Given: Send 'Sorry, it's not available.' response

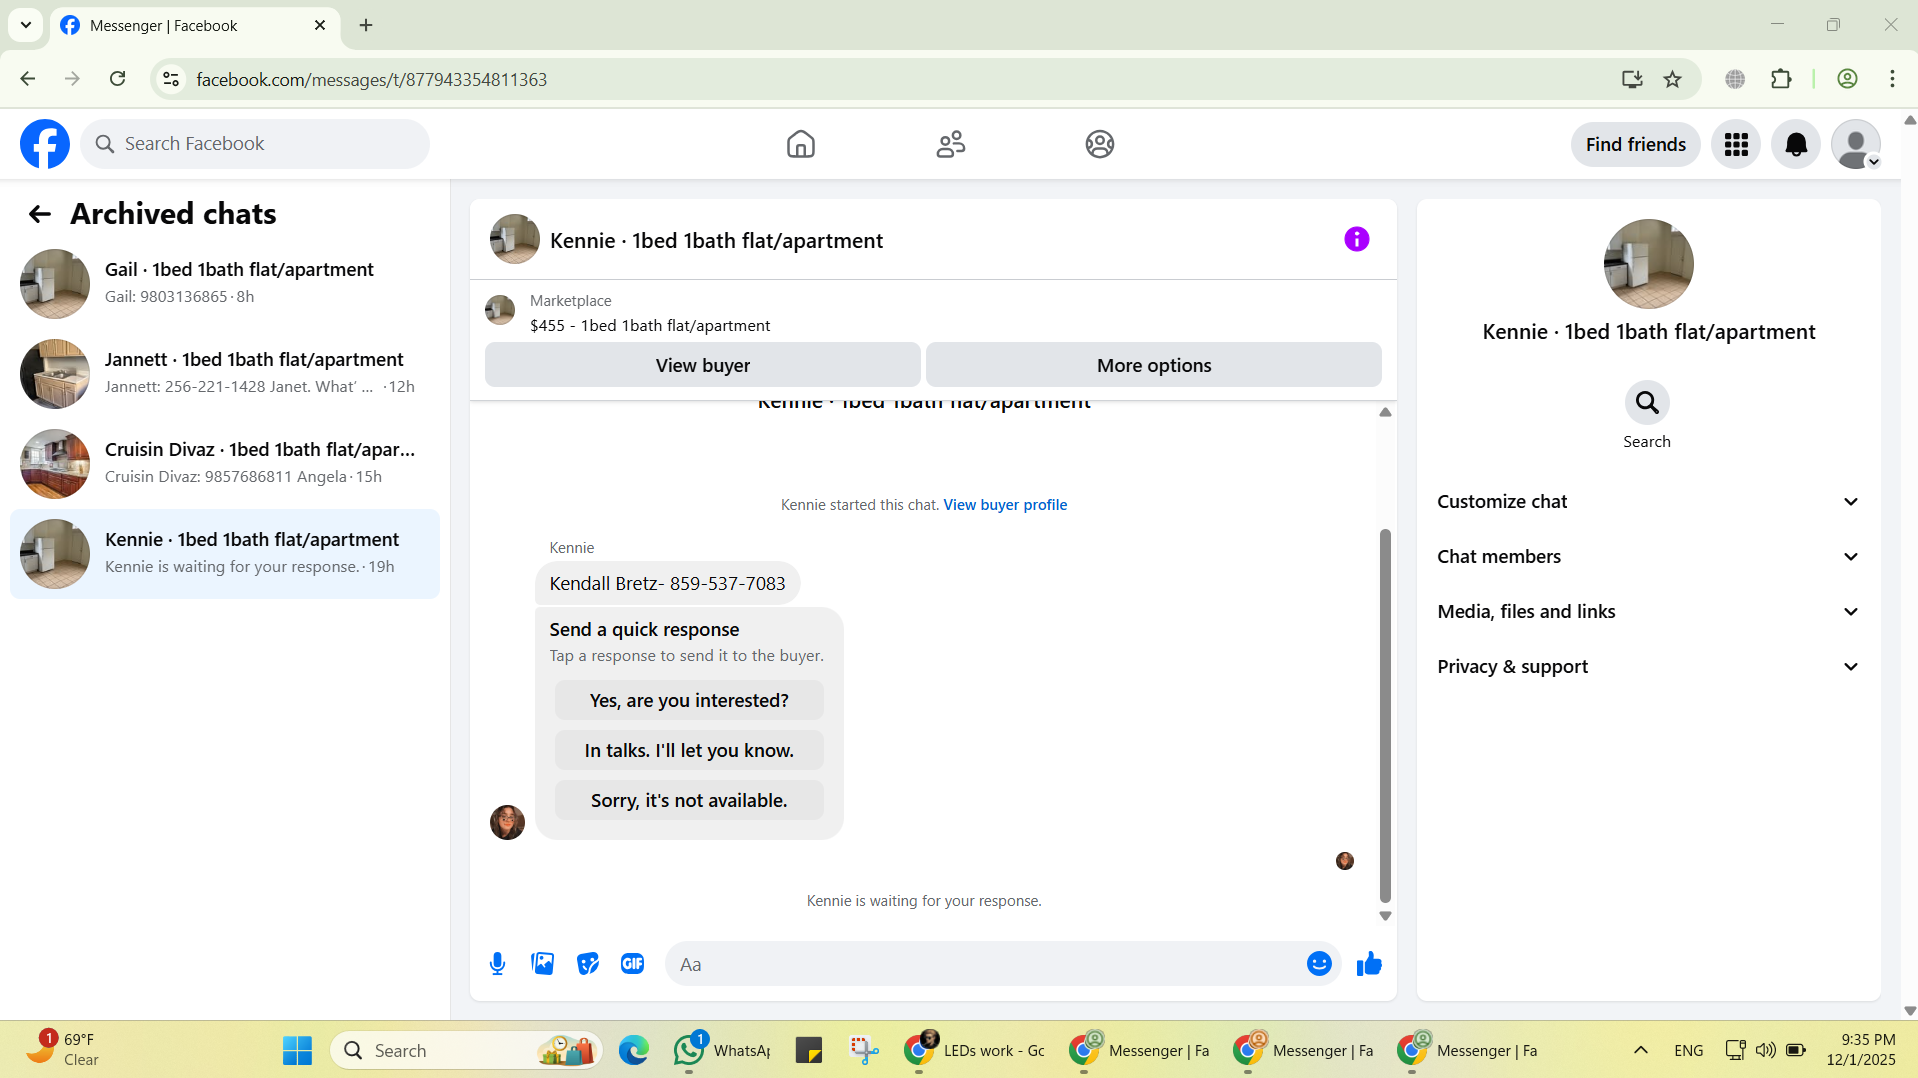Looking at the screenshot, I should 689,800.
